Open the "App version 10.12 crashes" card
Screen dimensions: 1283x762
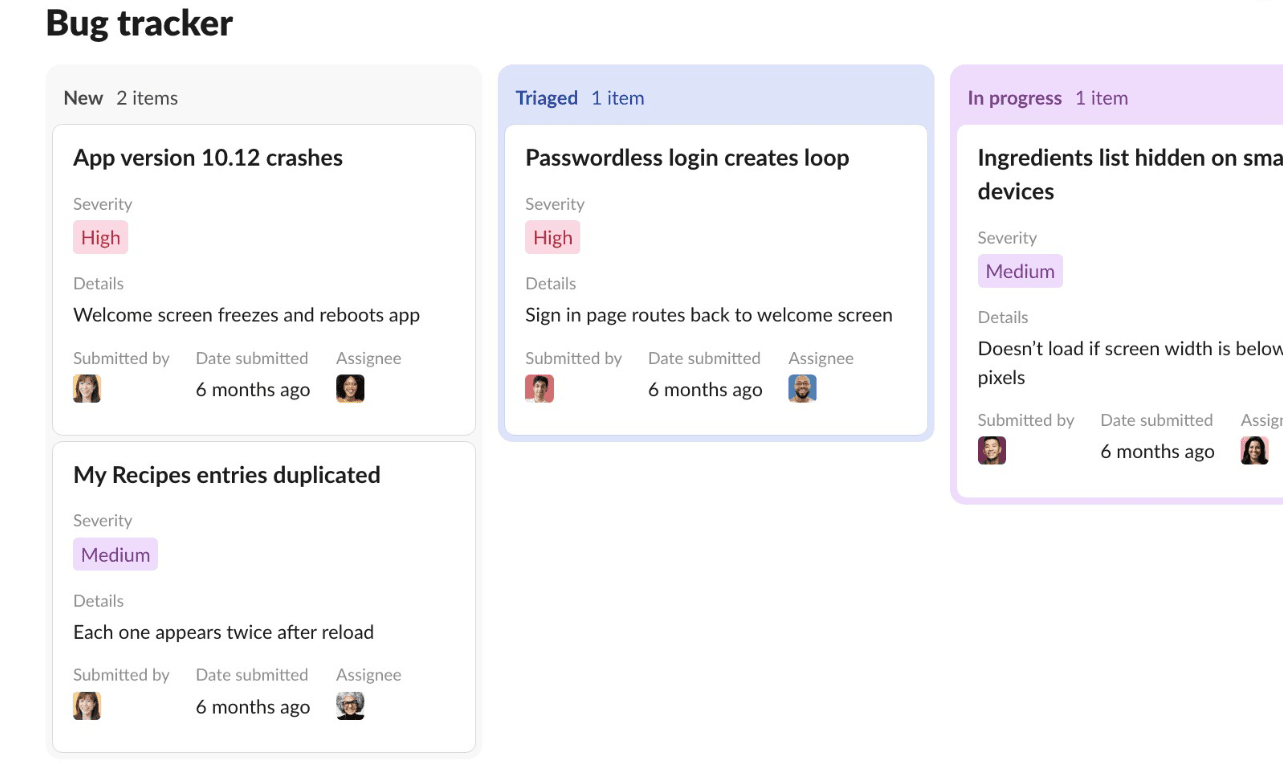[x=207, y=157]
